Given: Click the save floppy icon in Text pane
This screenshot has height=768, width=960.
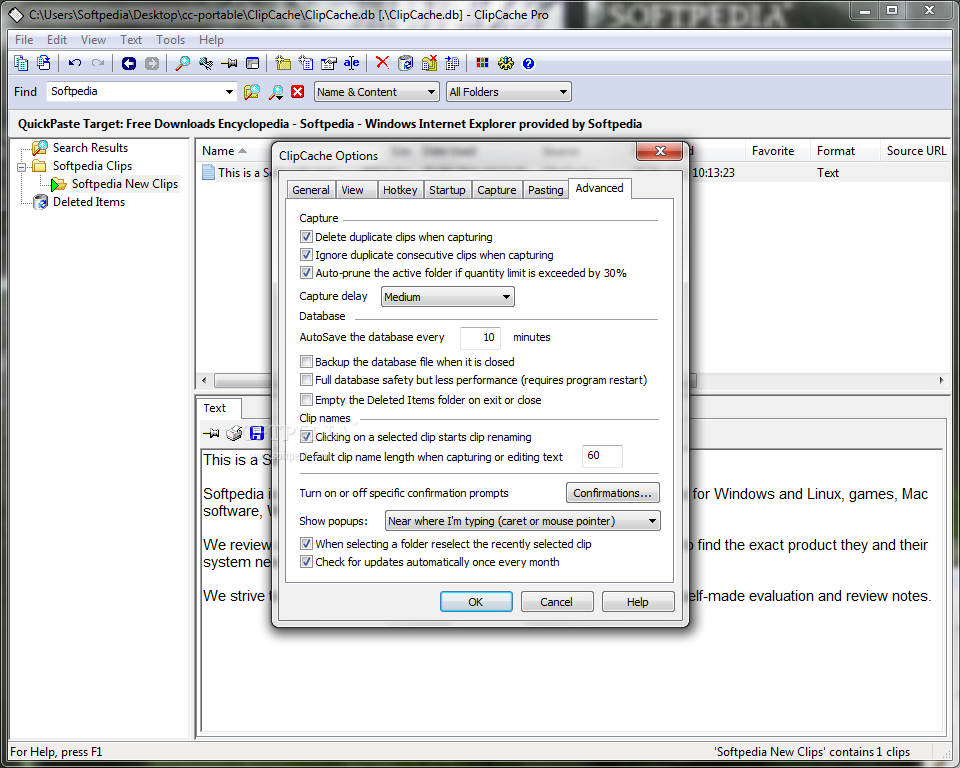Looking at the screenshot, I should click(x=257, y=433).
